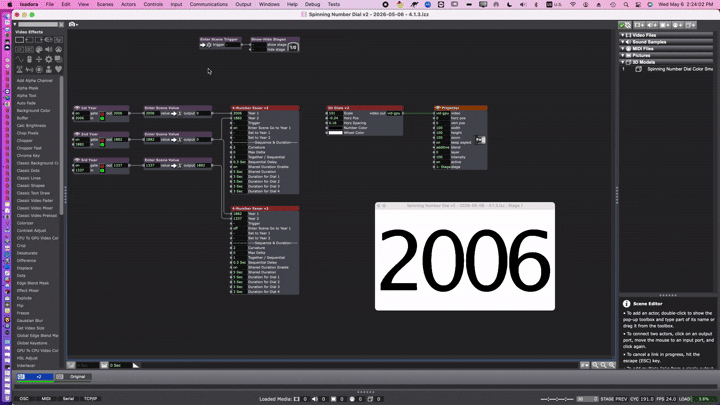Clear toolbox search with X button
Screen dimensions: 720x405
point(61,24)
